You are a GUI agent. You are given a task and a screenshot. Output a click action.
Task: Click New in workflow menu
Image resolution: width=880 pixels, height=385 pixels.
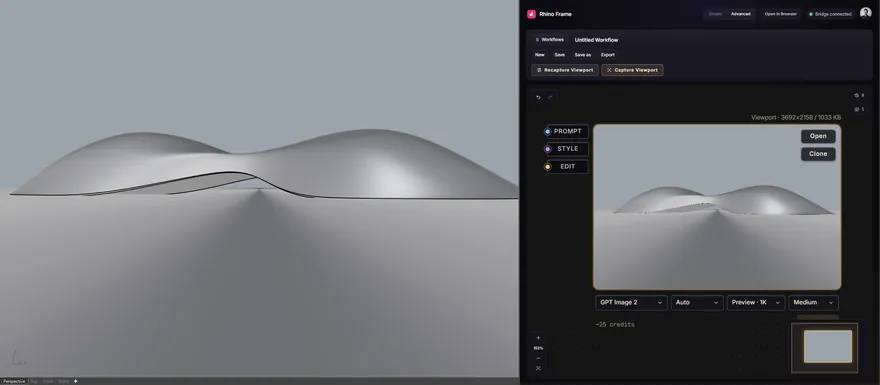[539, 55]
